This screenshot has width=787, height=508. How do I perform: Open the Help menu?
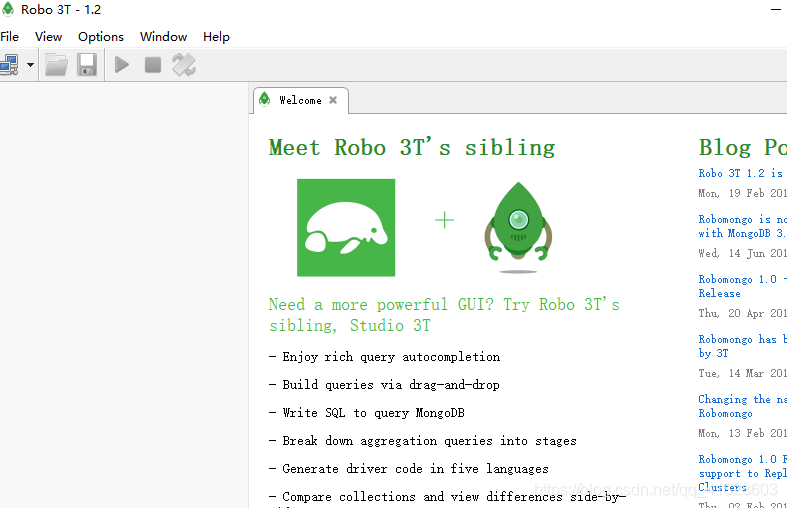coord(216,37)
